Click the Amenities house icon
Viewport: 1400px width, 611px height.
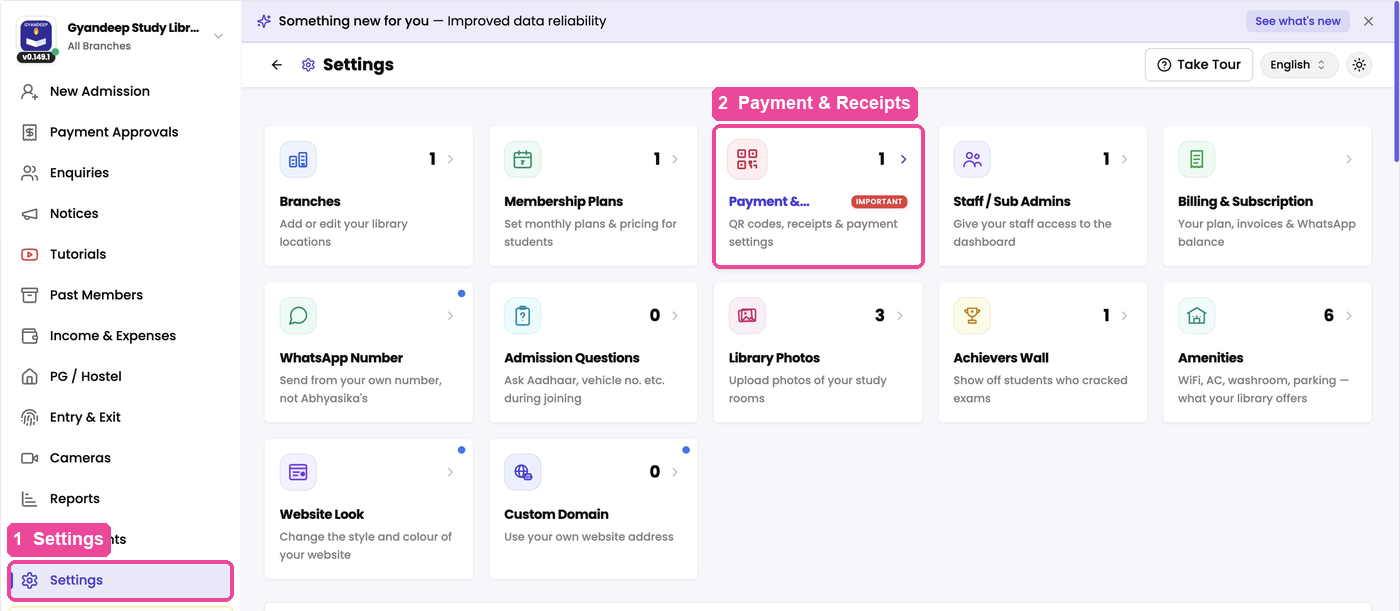(x=1196, y=315)
